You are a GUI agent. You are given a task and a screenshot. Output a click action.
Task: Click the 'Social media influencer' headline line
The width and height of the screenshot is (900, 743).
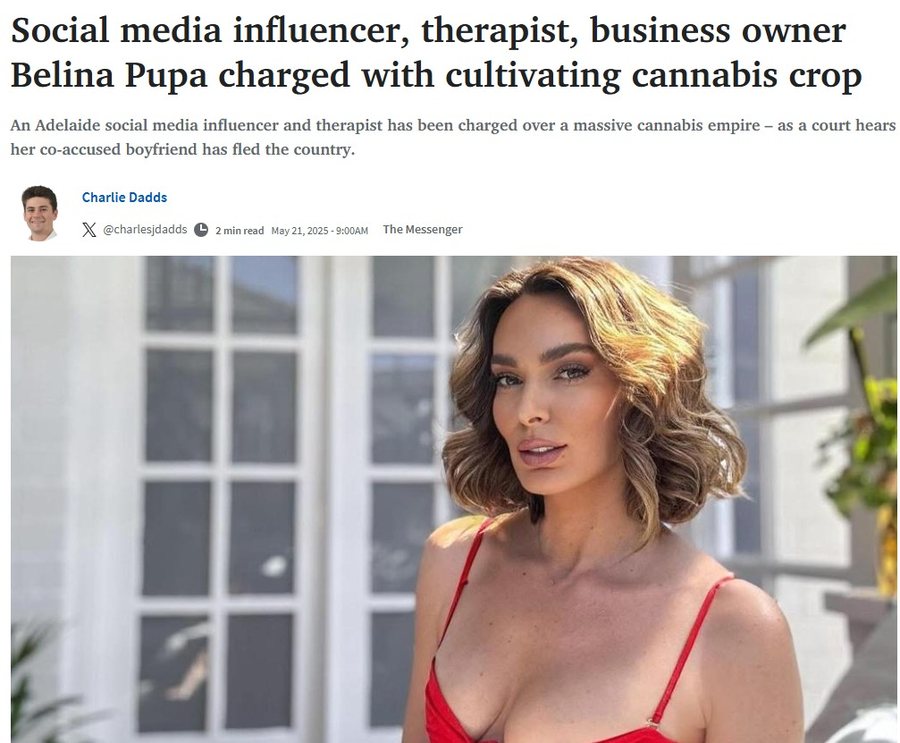click(x=428, y=30)
